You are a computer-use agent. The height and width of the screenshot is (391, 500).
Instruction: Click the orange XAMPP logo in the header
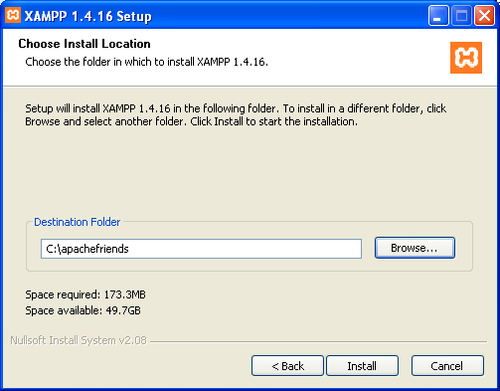click(x=466, y=57)
